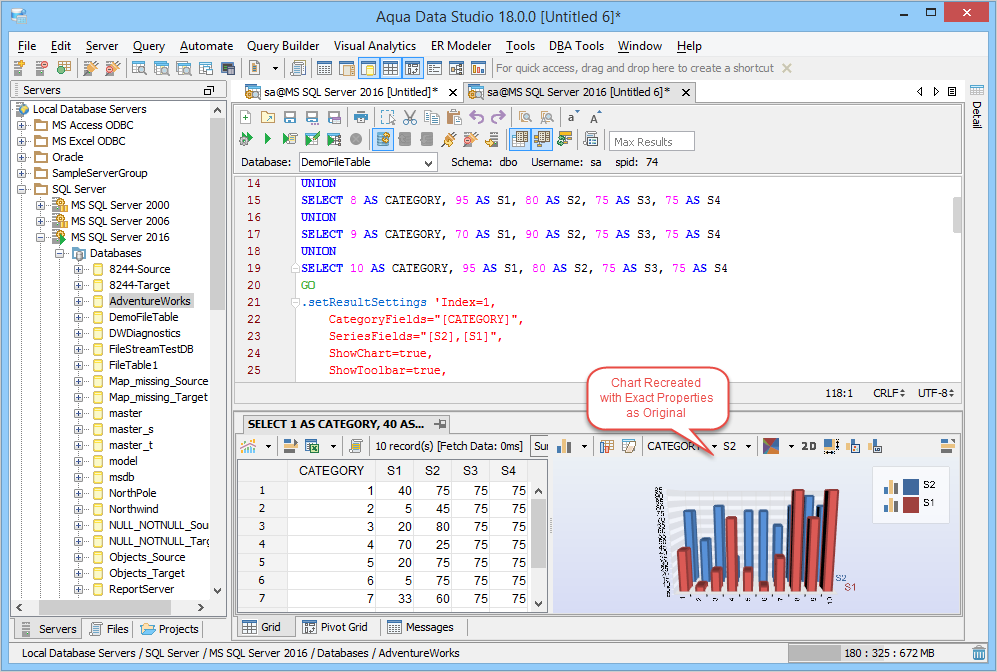997x672 pixels.
Task: Click the Redo arrow icon
Action: (x=498, y=117)
